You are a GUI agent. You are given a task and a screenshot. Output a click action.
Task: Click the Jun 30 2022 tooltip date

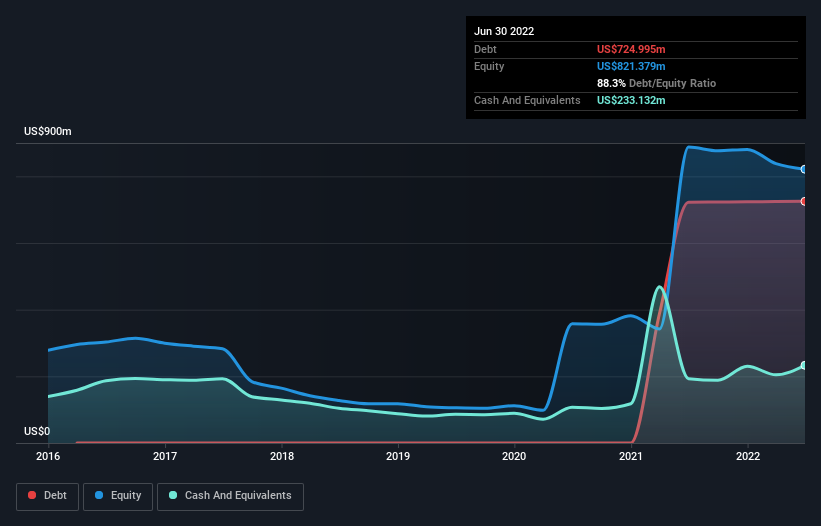tap(504, 31)
